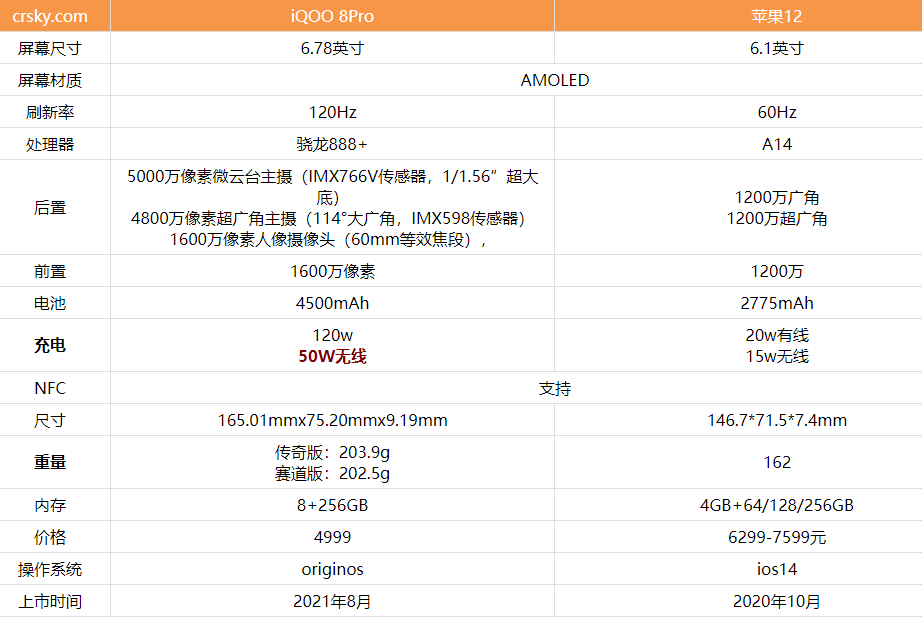
Task: Click the 4999 price cell
Action: pyautogui.click(x=332, y=537)
